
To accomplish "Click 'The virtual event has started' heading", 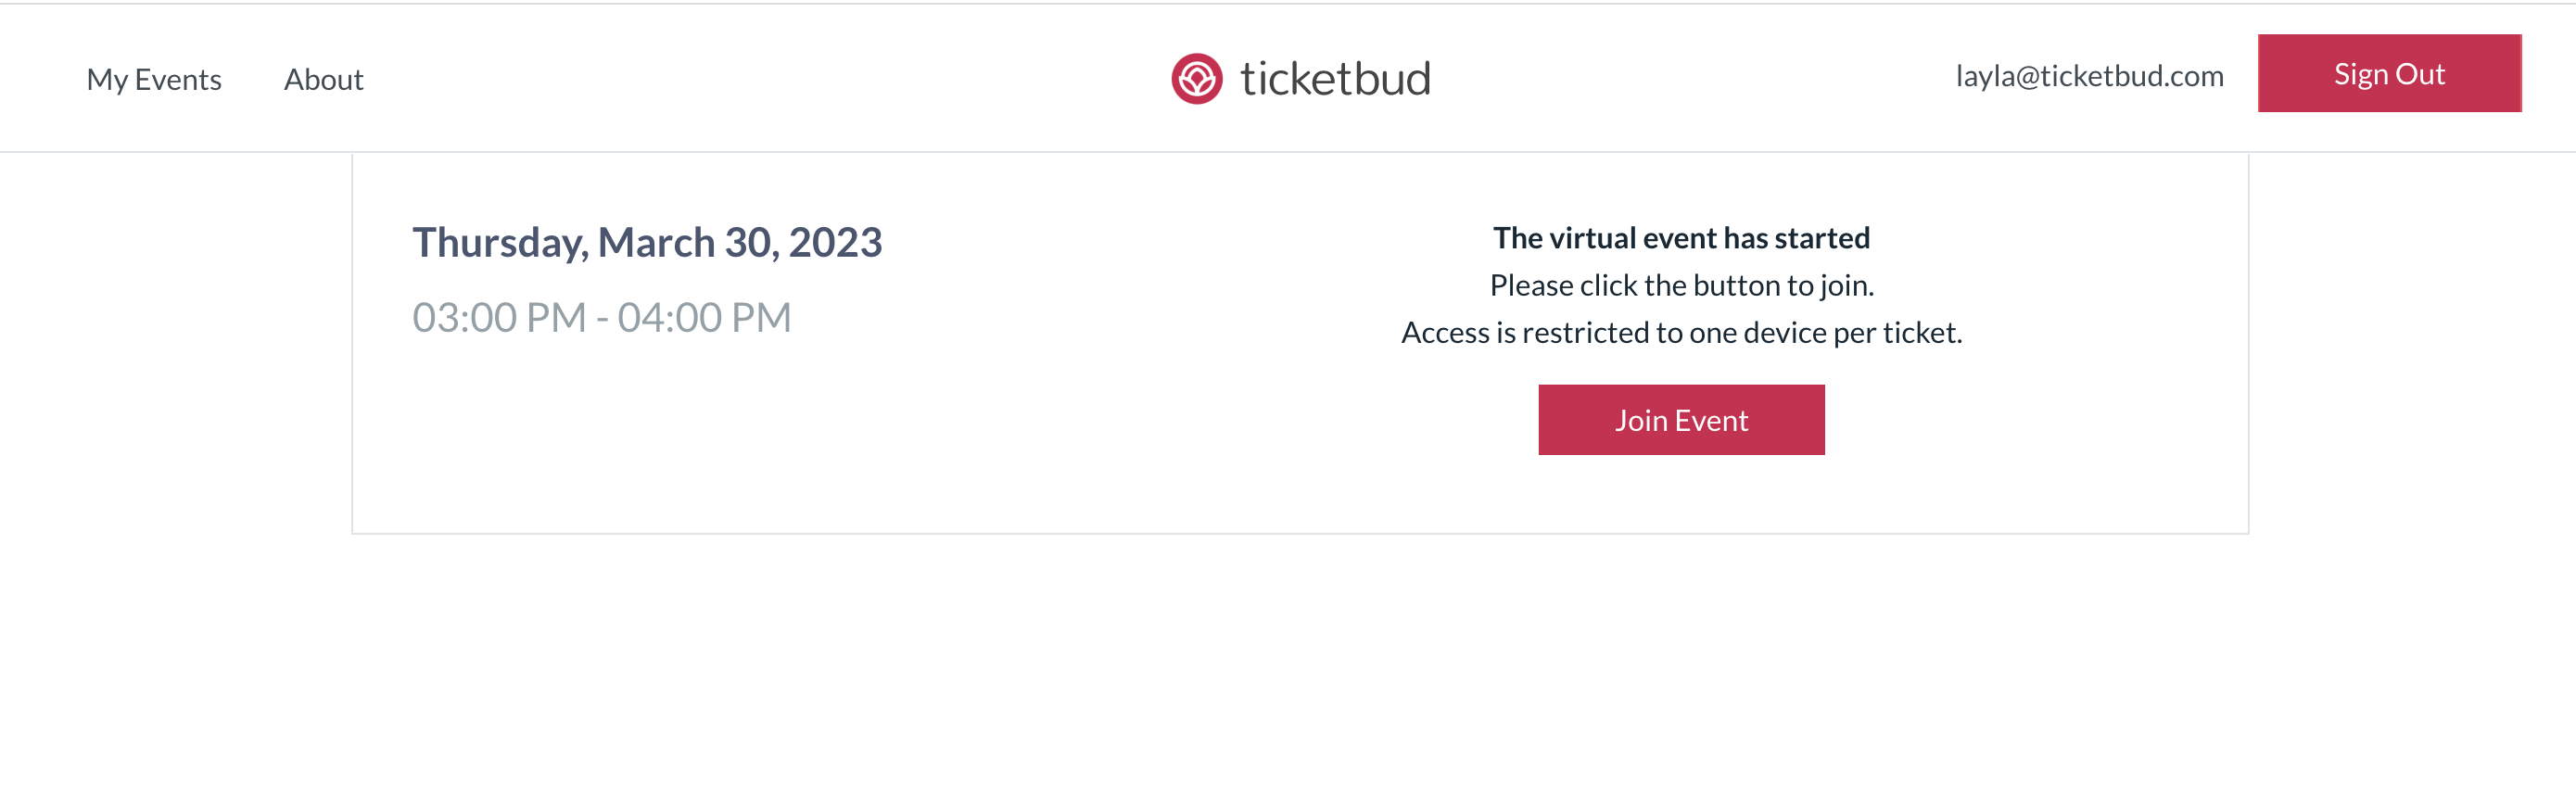I will (1681, 238).
